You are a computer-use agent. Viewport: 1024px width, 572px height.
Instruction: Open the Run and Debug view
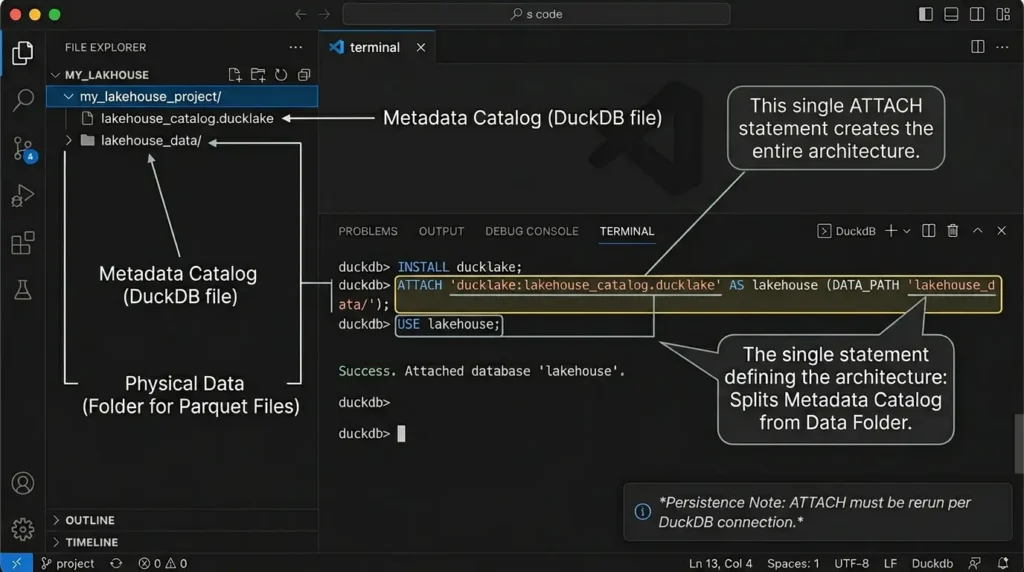pyautogui.click(x=23, y=195)
